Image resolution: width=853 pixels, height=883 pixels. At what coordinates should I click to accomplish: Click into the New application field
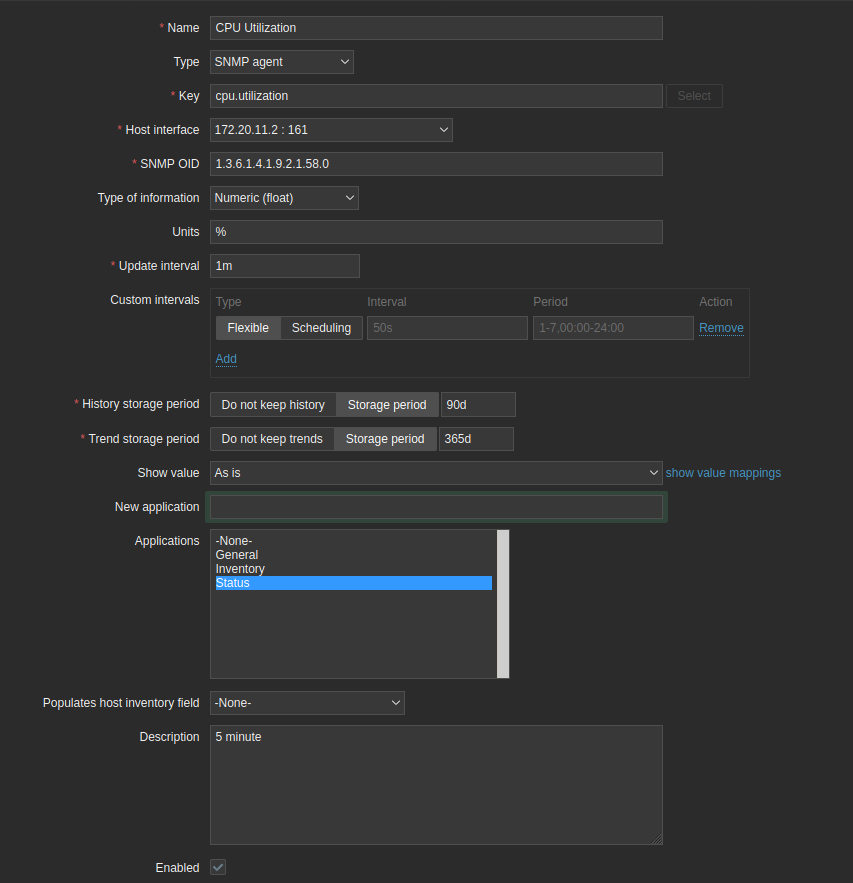pyautogui.click(x=436, y=507)
